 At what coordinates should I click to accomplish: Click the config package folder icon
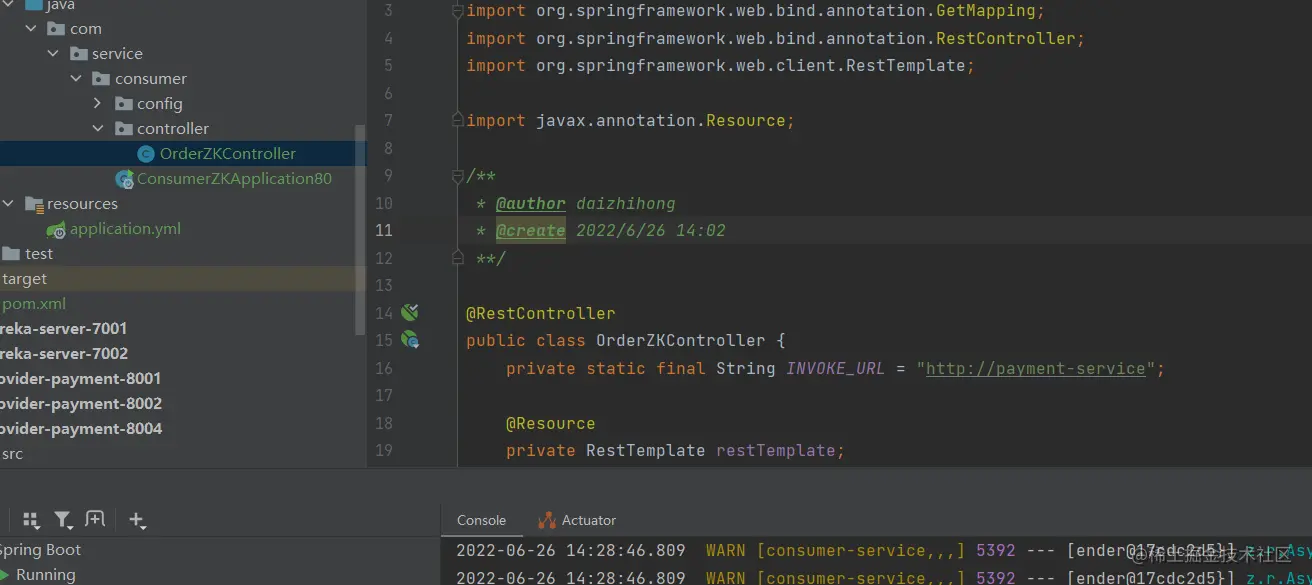tap(124, 104)
